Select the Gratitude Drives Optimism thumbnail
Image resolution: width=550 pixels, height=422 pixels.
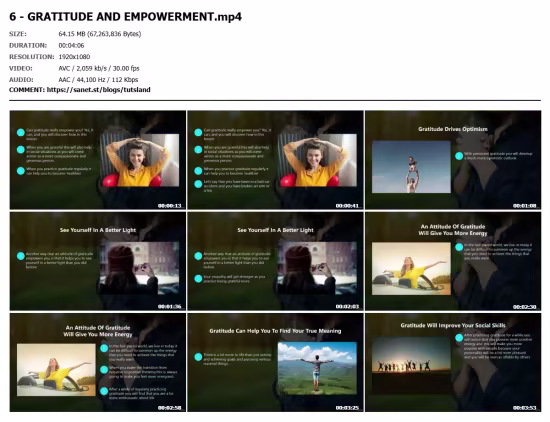[453, 160]
